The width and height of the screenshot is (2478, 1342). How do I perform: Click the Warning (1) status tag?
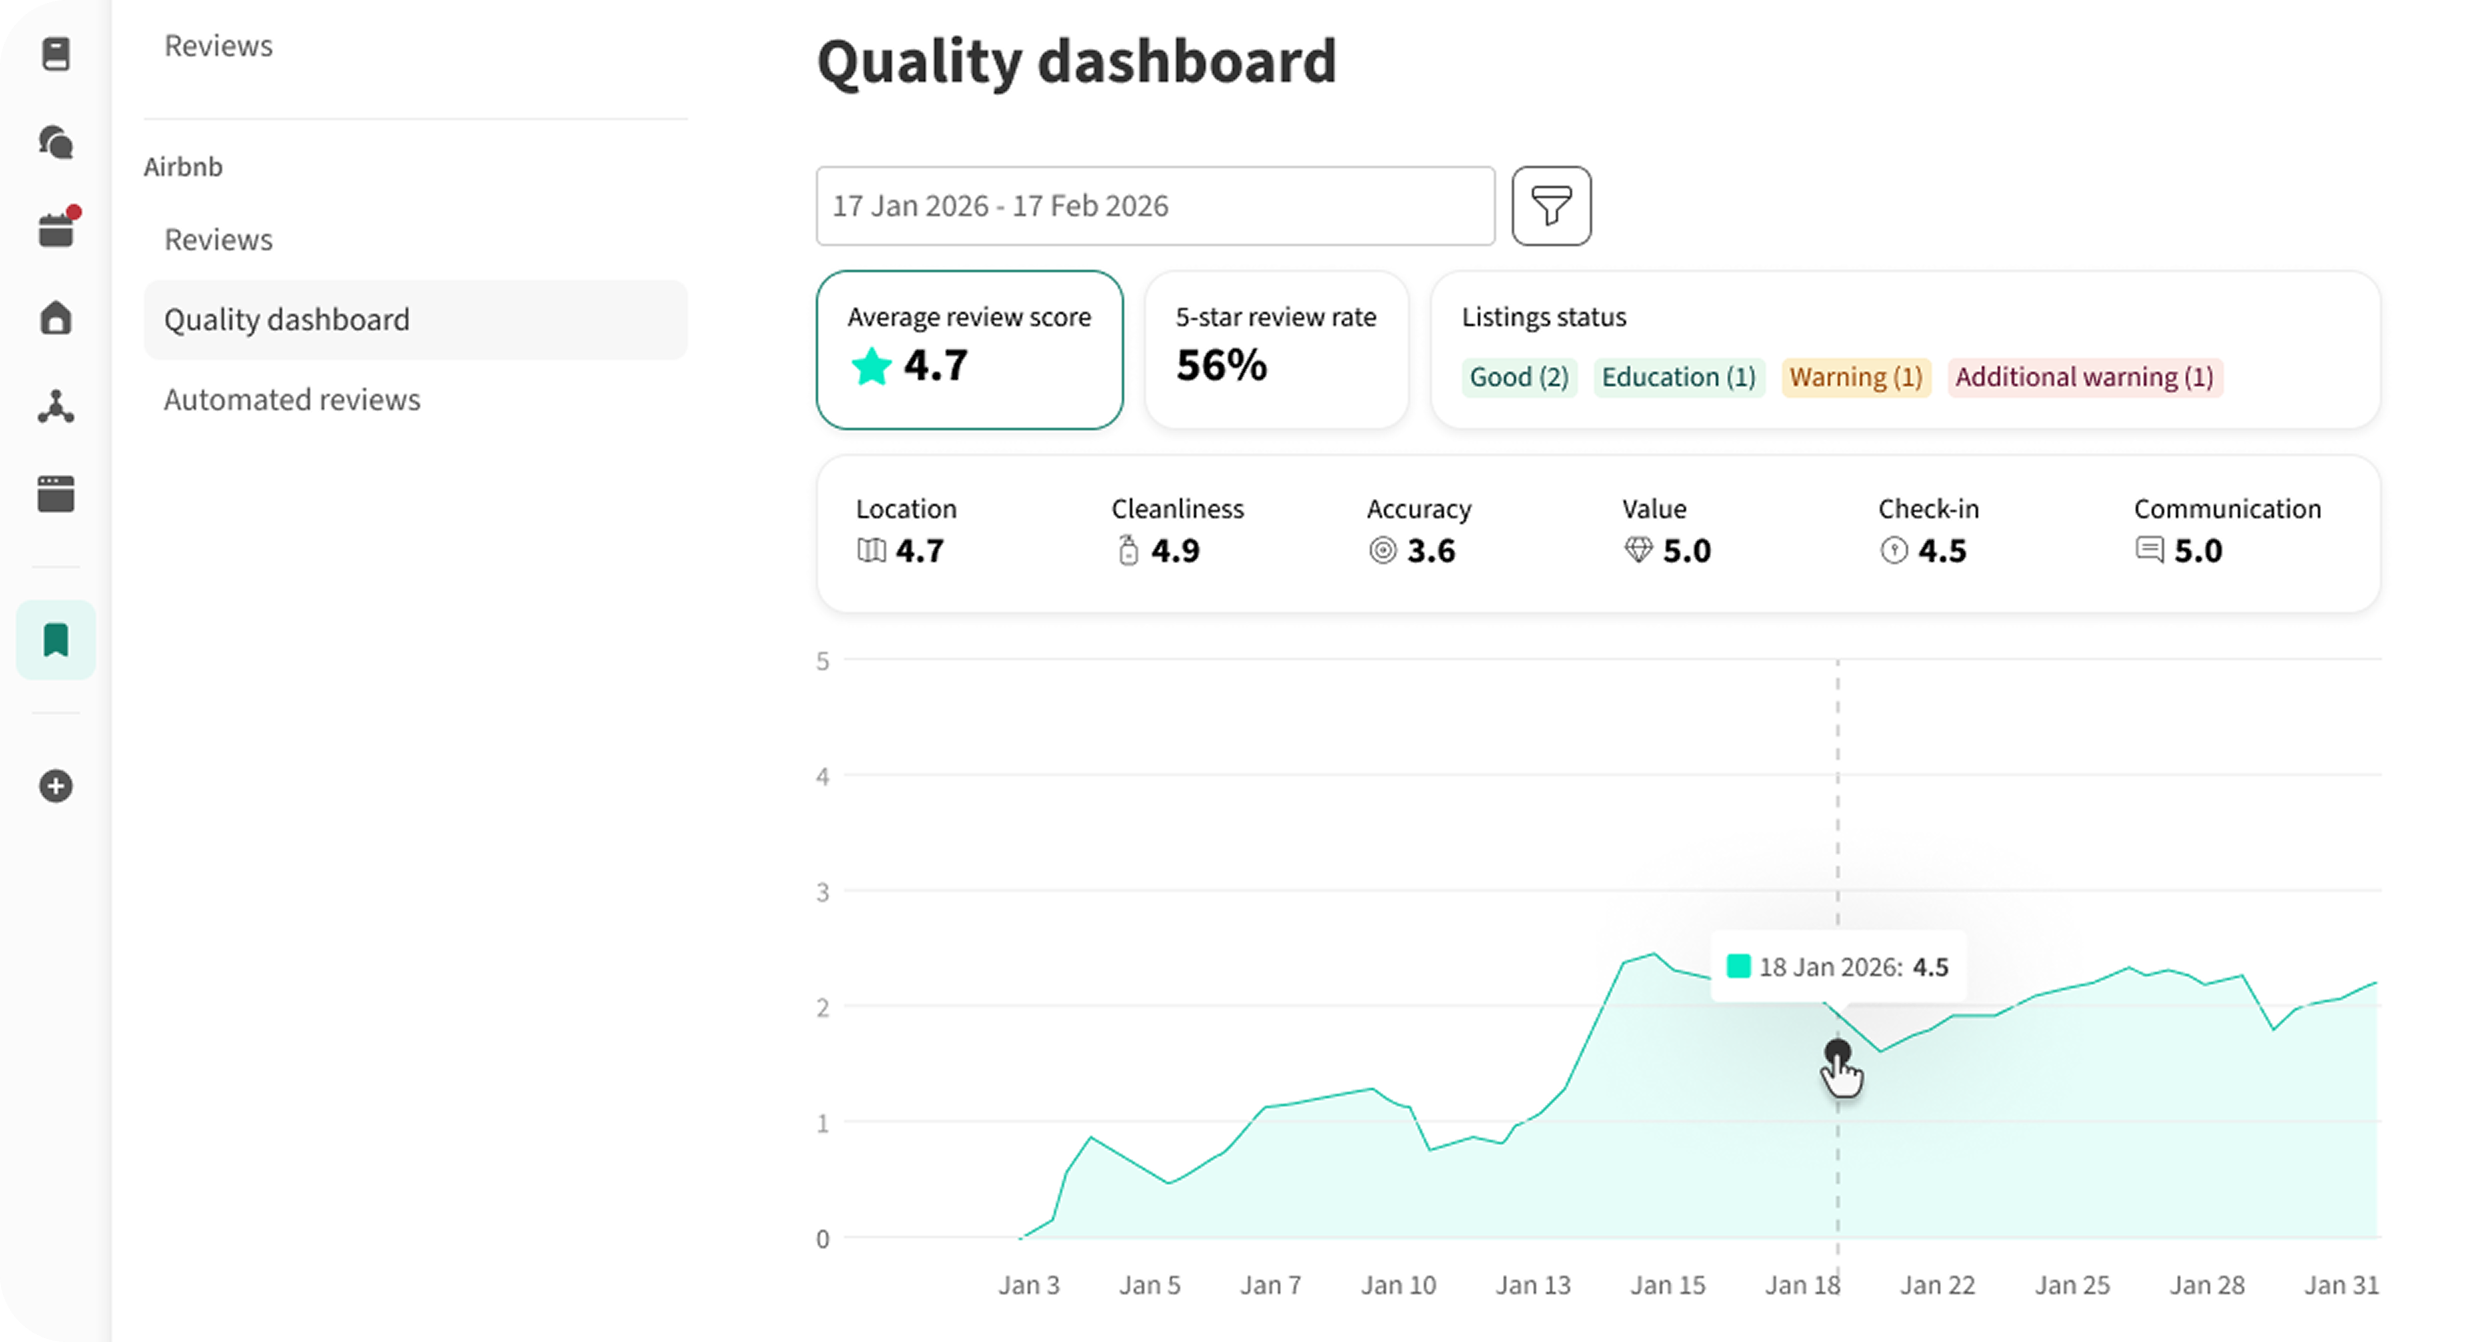1855,377
